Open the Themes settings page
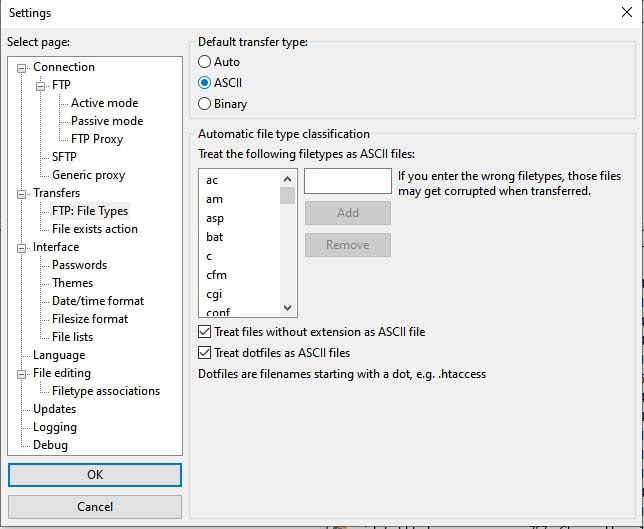 pyautogui.click(x=72, y=283)
